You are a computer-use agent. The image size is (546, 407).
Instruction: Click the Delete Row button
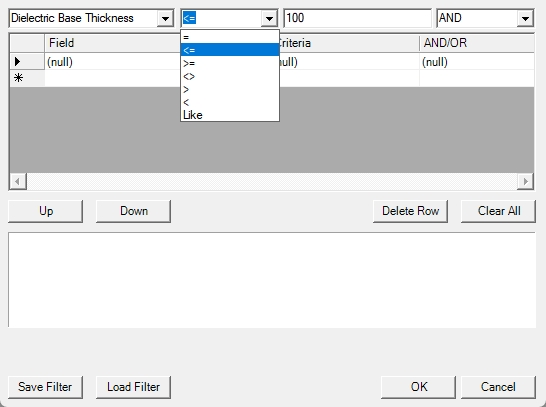410,211
